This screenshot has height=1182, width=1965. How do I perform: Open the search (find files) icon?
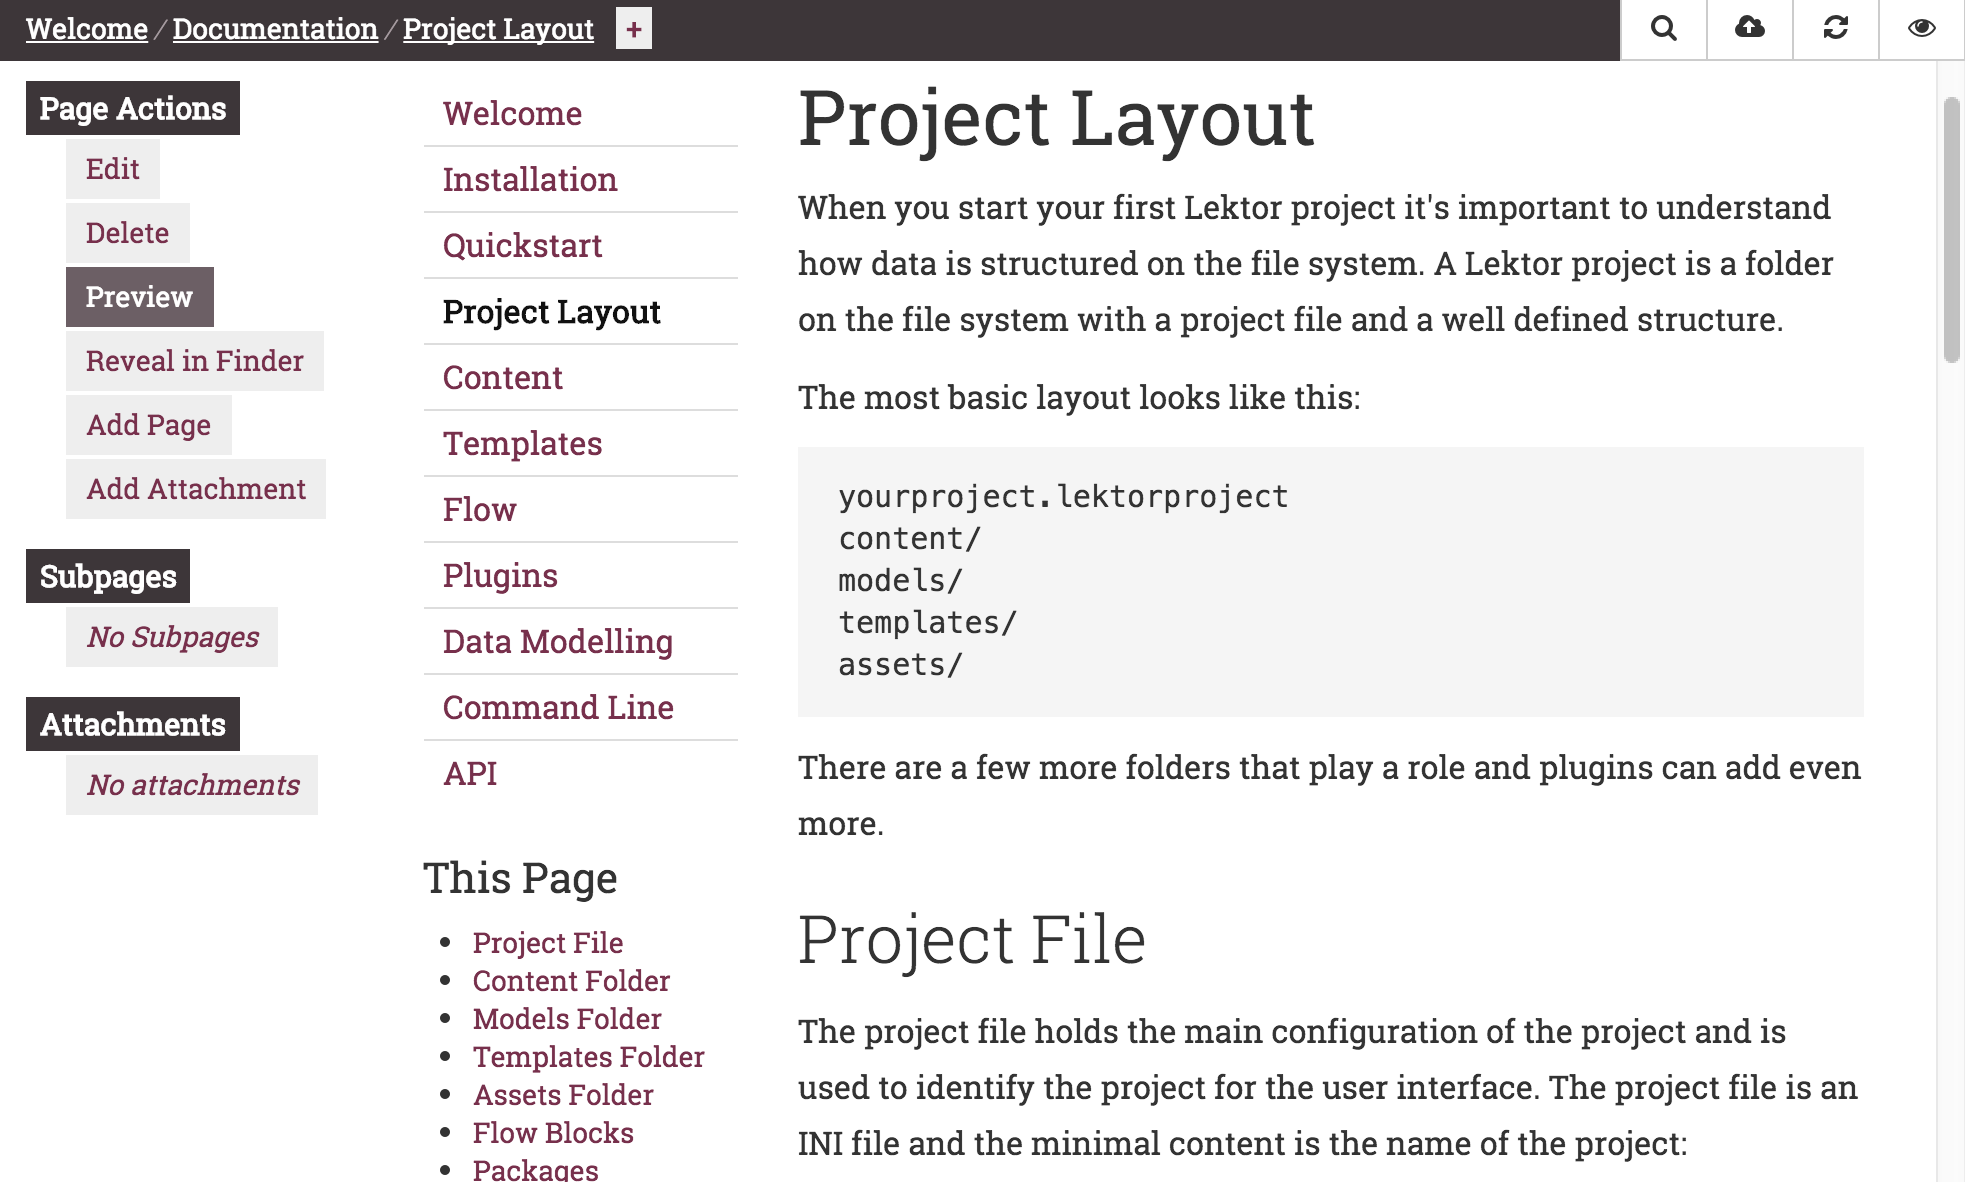tap(1663, 29)
